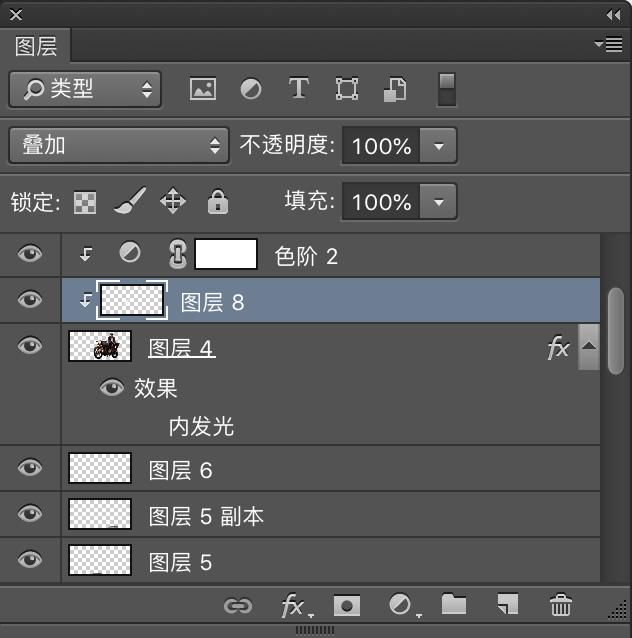Image resolution: width=632 pixels, height=638 pixels.
Task: Hide the 色阶 2 layer
Action: coord(30,254)
